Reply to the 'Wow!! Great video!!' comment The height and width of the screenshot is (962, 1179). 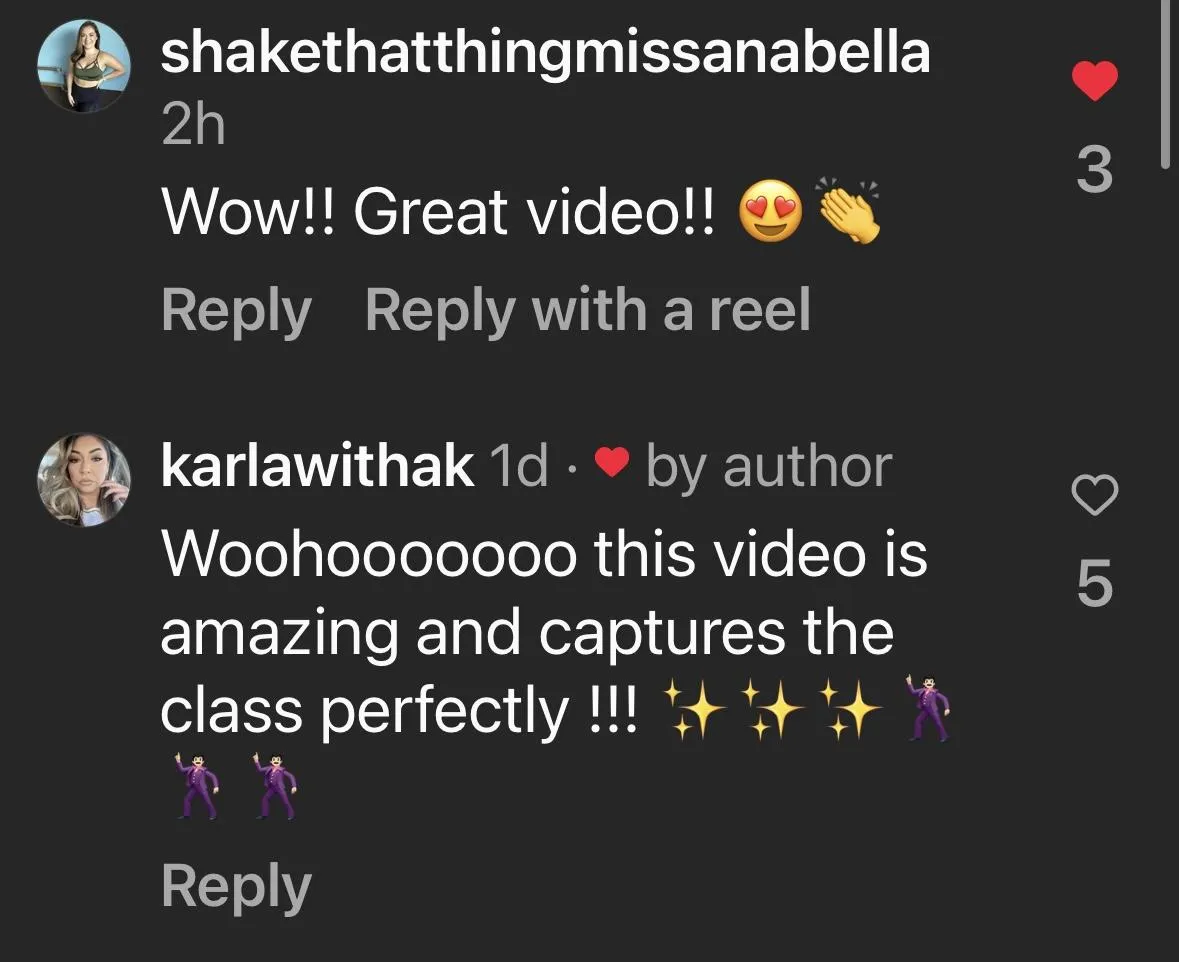click(x=236, y=311)
